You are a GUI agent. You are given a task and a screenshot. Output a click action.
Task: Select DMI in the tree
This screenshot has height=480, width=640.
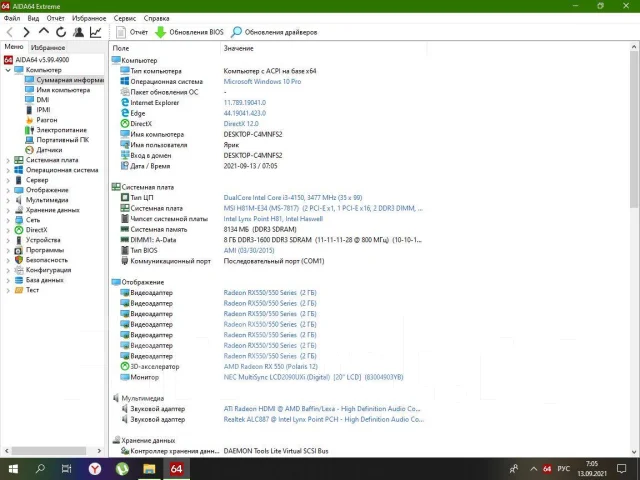coord(37,100)
